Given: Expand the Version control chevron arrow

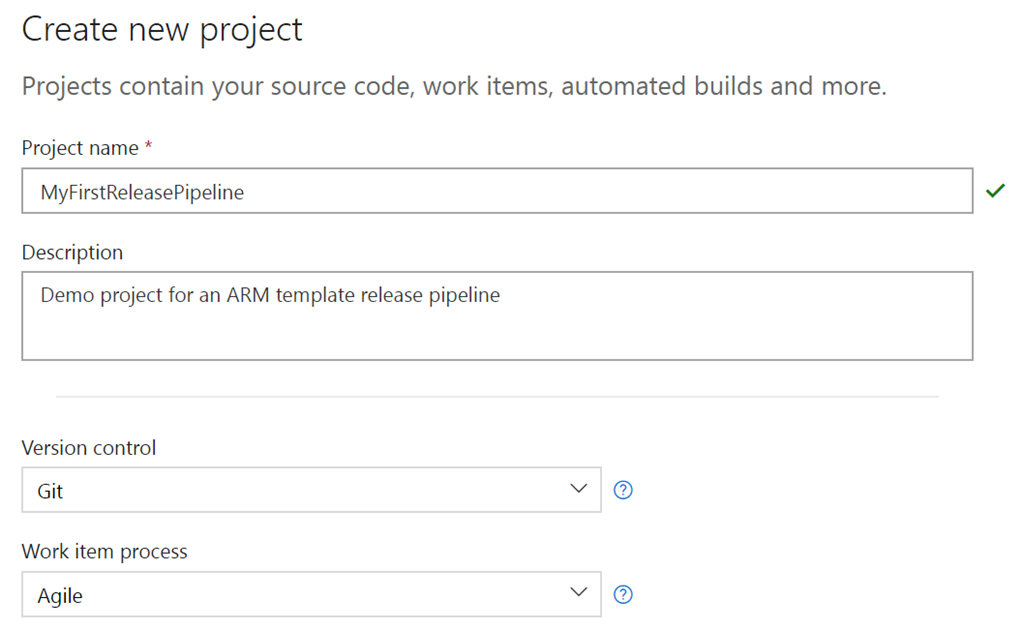Looking at the screenshot, I should pyautogui.click(x=578, y=489).
